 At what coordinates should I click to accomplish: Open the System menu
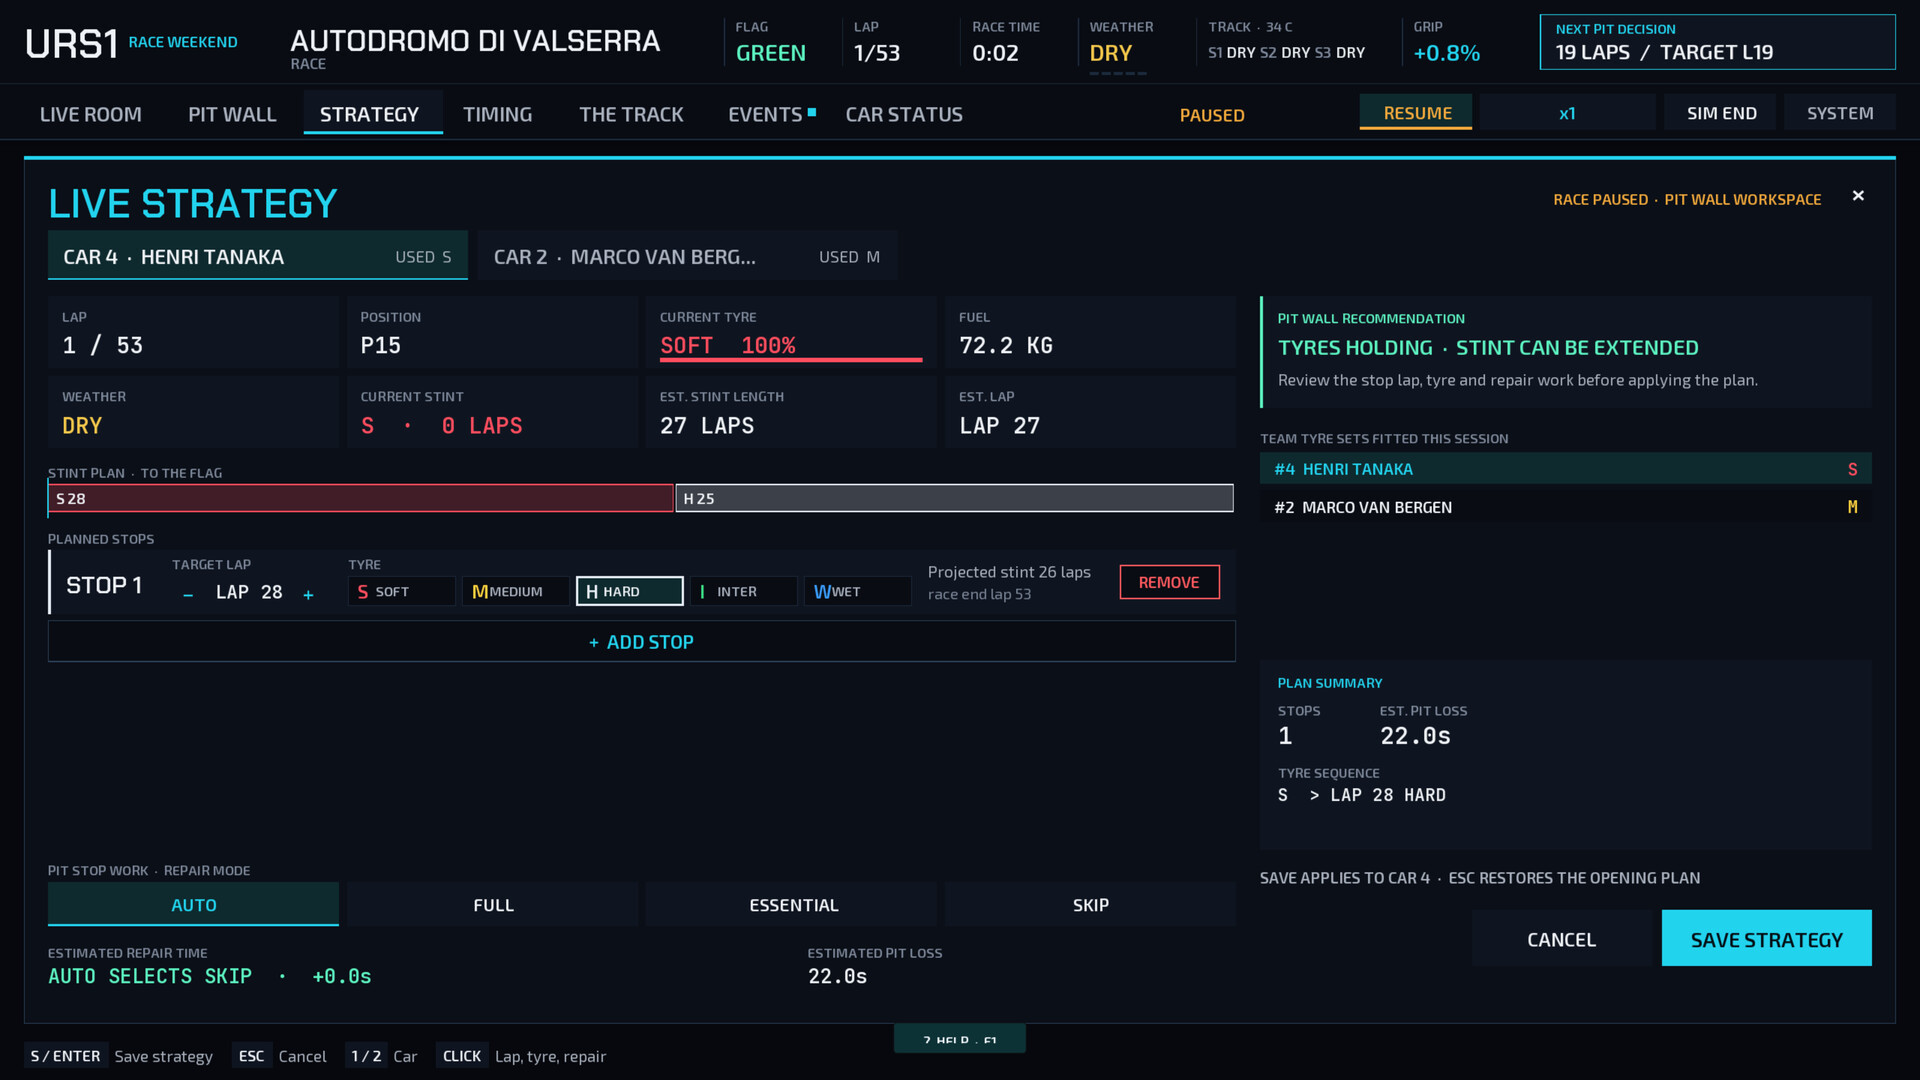(x=1840, y=112)
